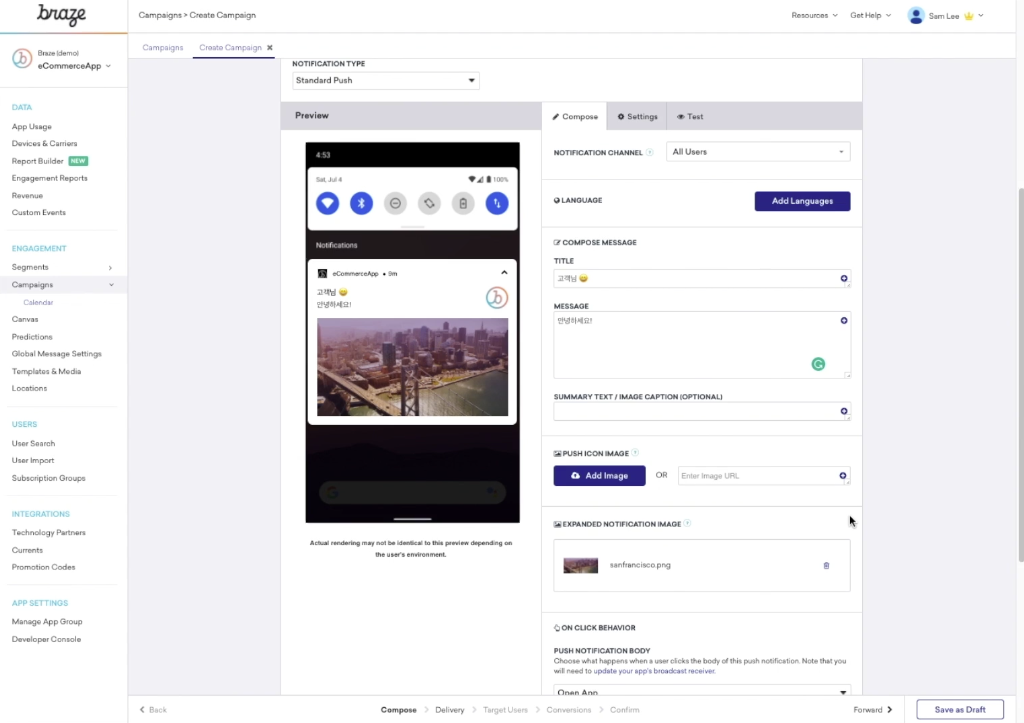Expand the Get Help menu
The image size is (1024, 723).
pos(870,15)
